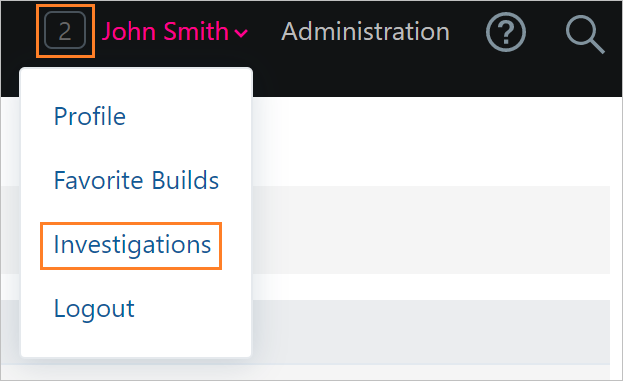This screenshot has width=623, height=381.
Task: Click the light gray row behind menu
Action: (431, 230)
